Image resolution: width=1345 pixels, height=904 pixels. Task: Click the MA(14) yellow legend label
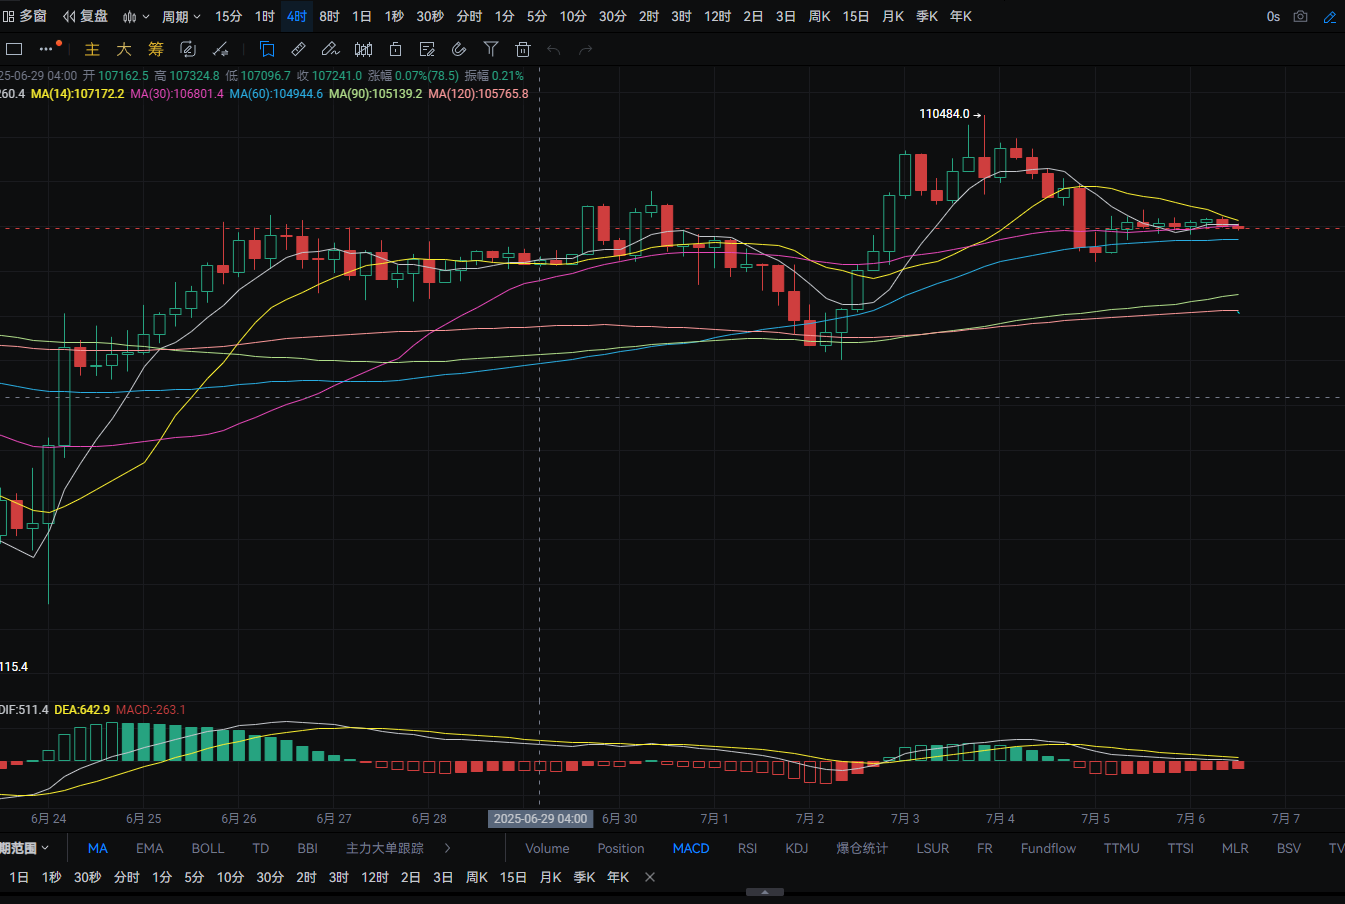click(x=78, y=93)
